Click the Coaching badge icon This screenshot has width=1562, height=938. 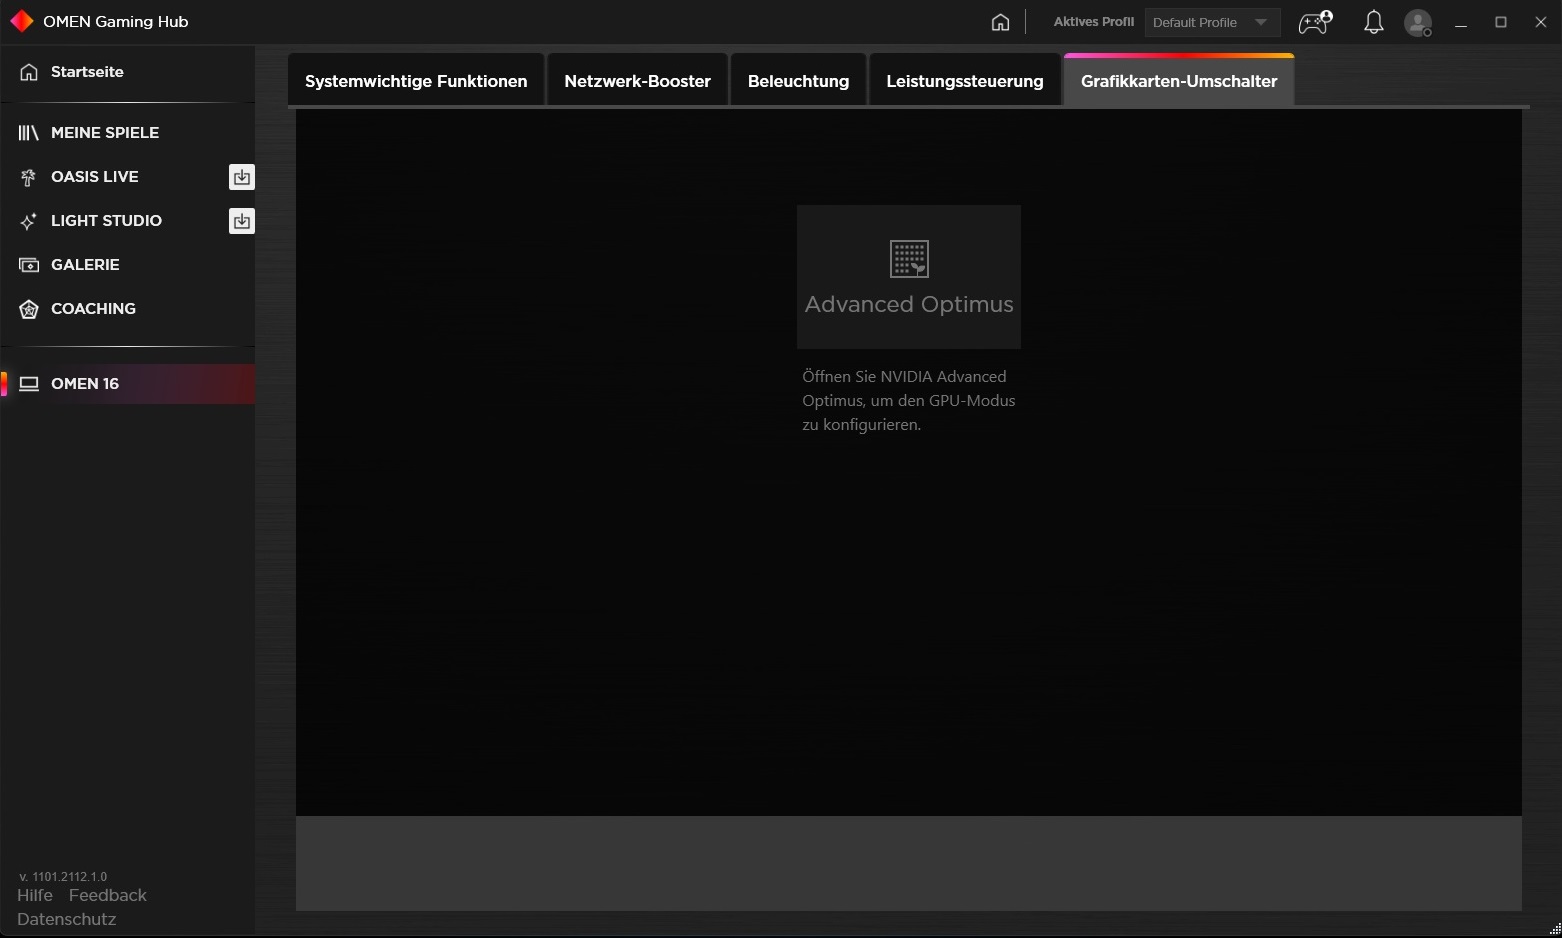click(x=29, y=309)
